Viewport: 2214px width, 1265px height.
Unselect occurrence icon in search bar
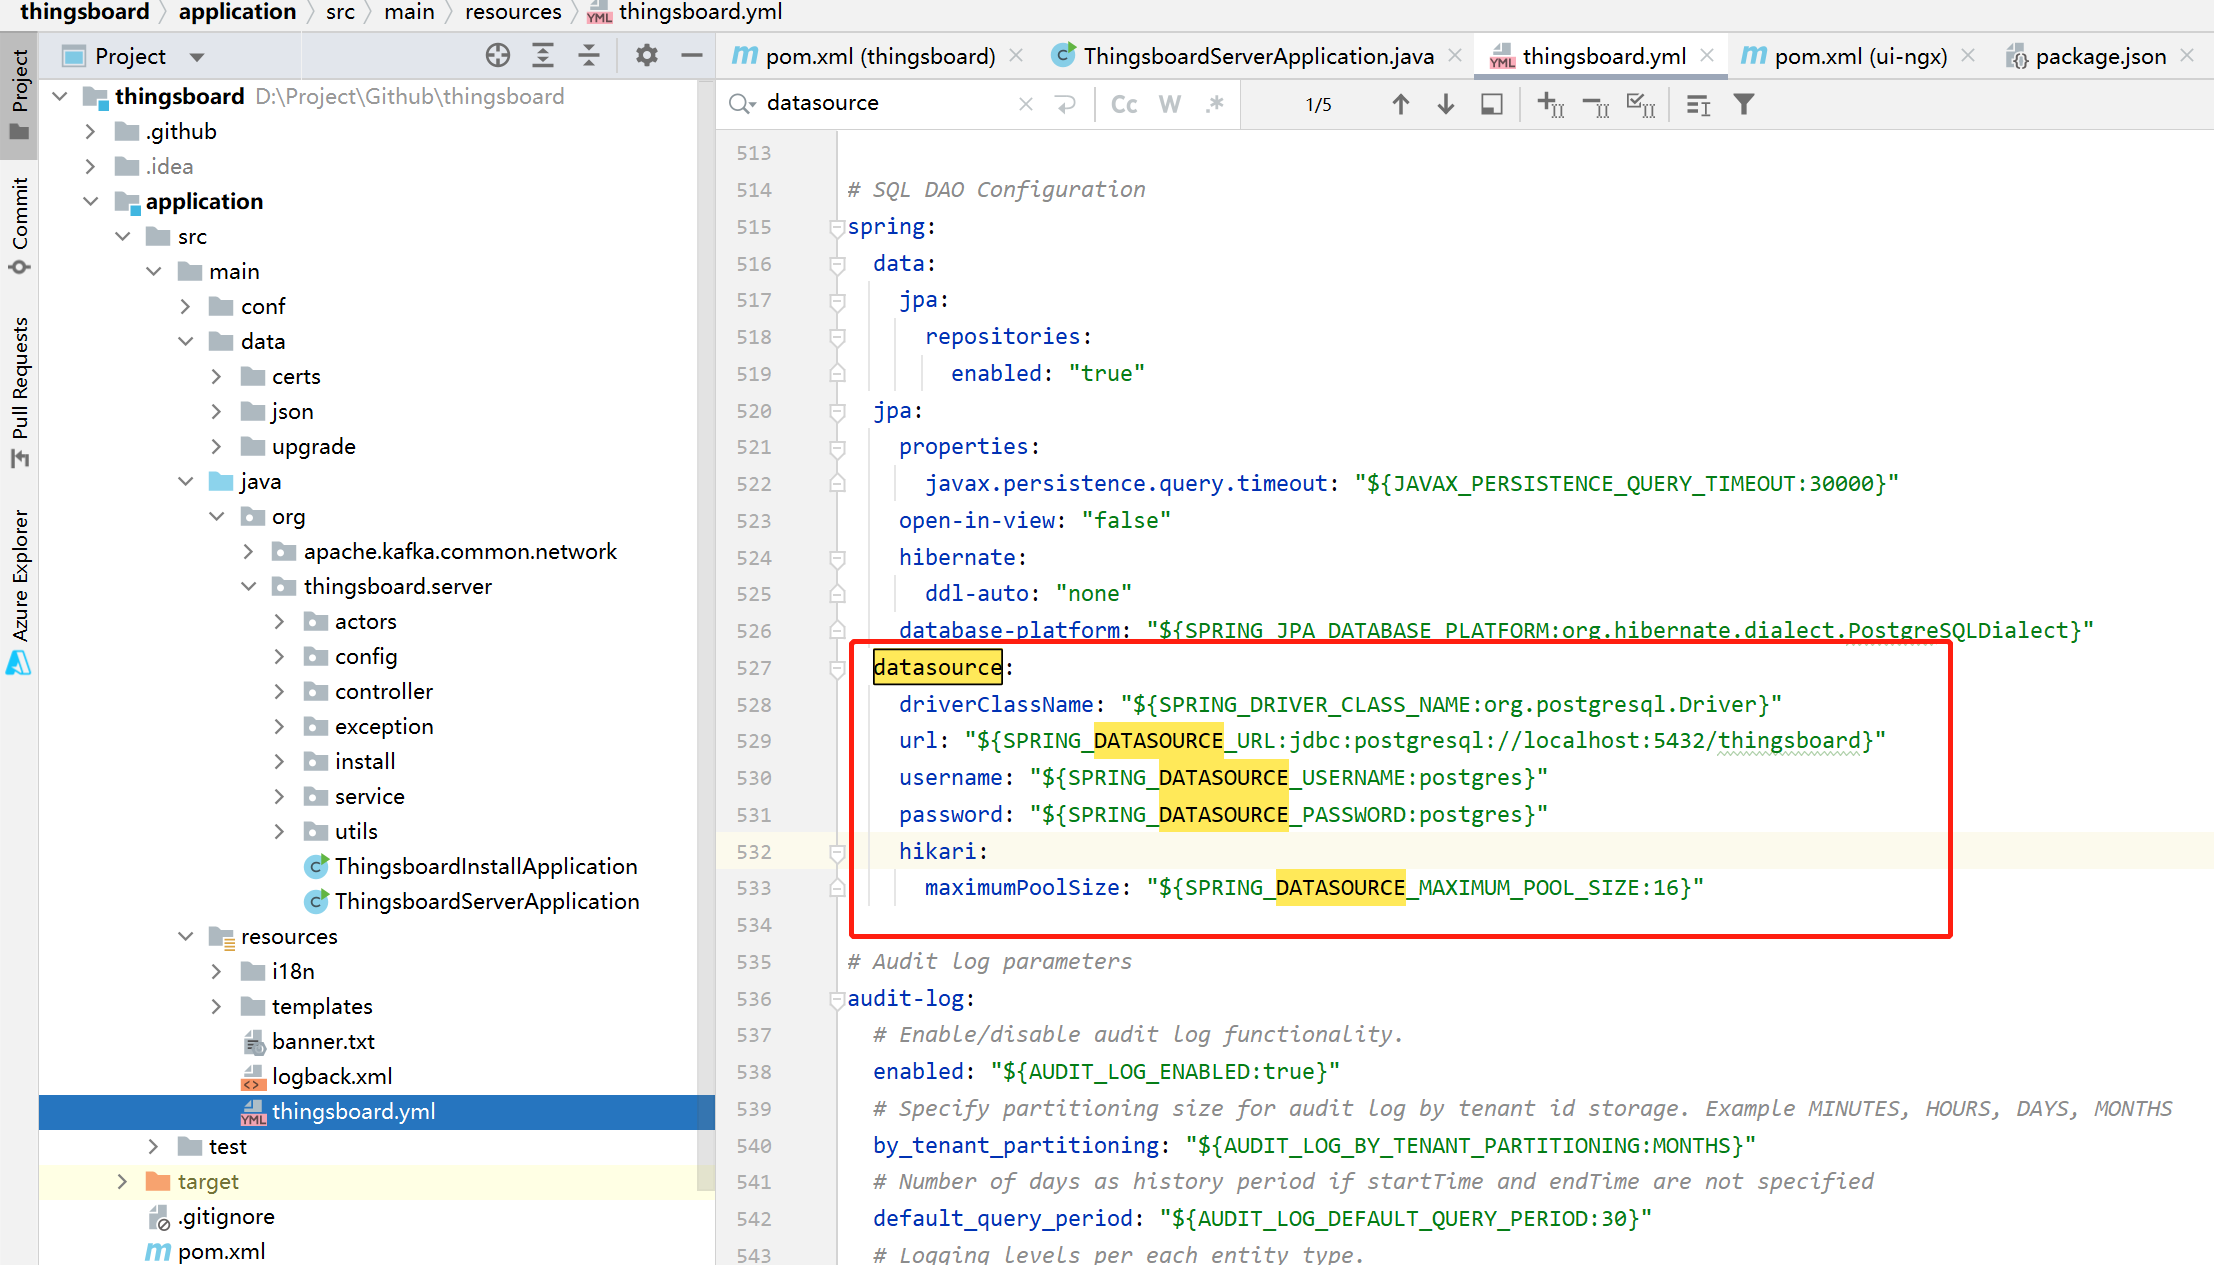(x=1597, y=105)
